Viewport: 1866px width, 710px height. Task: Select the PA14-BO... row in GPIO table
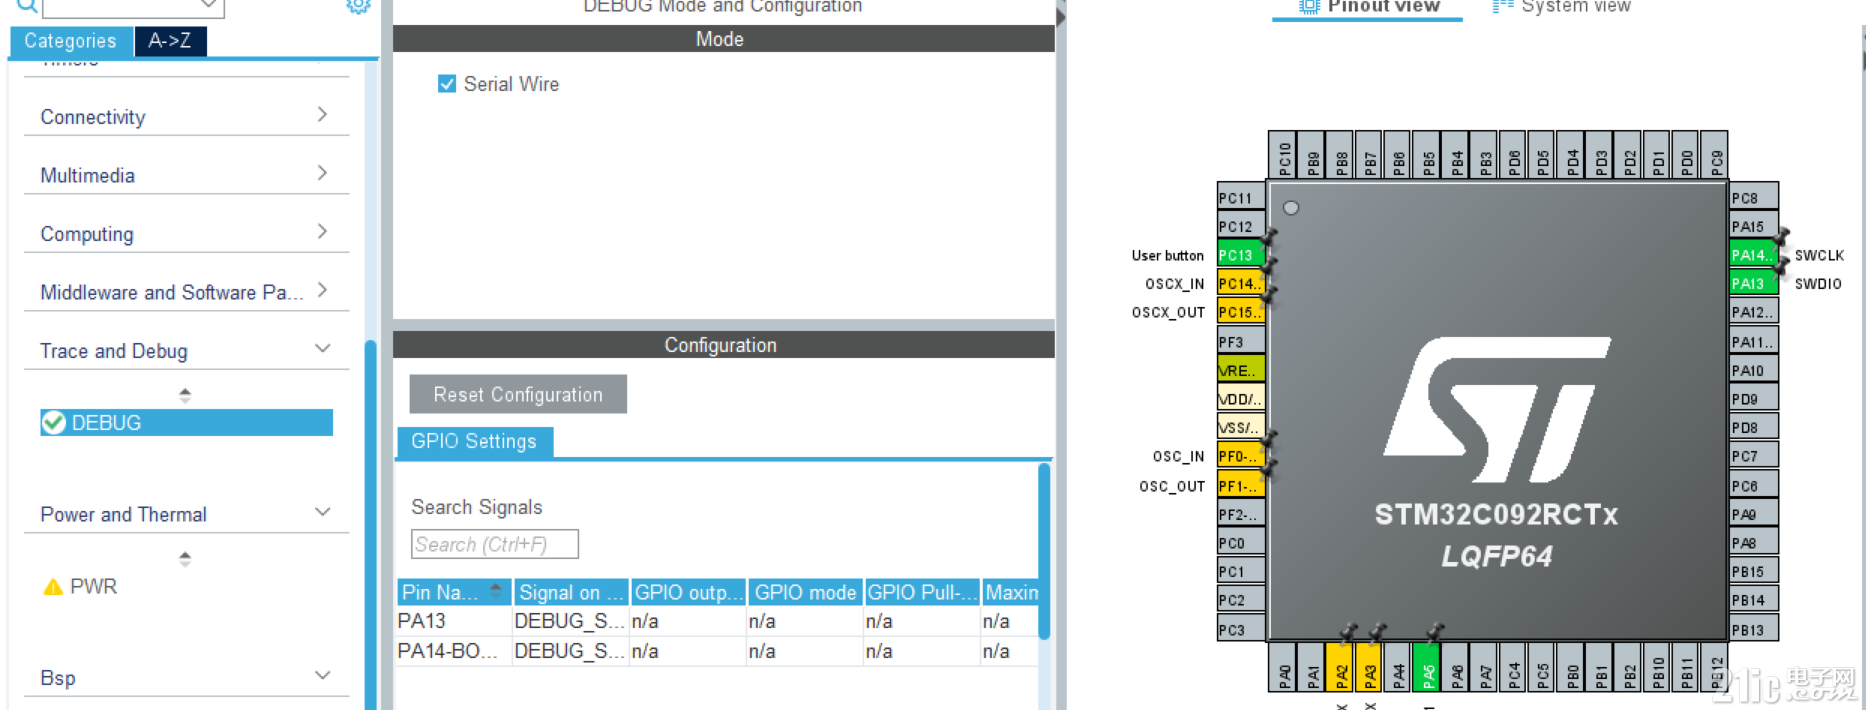coord(716,651)
